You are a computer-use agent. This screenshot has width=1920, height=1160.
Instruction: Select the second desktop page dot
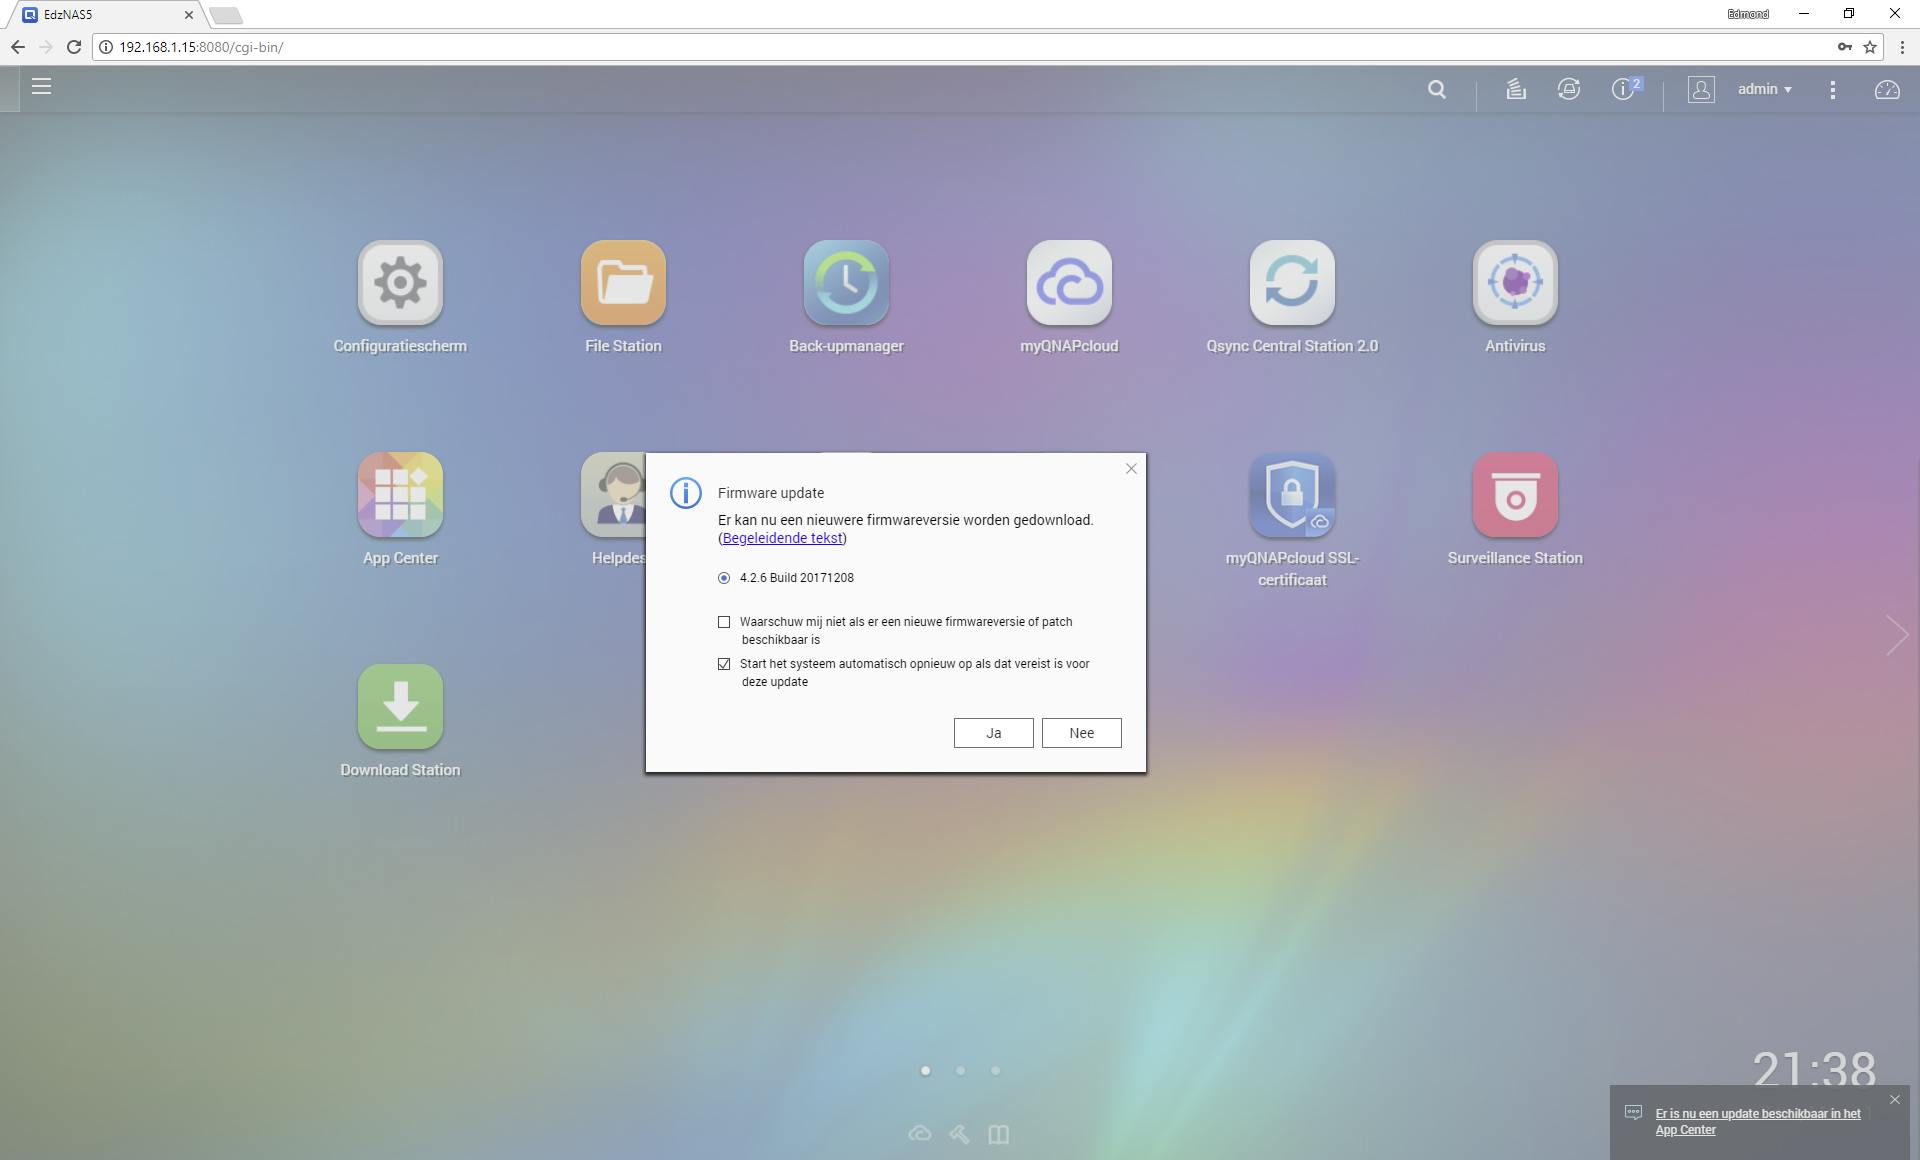[960, 1070]
